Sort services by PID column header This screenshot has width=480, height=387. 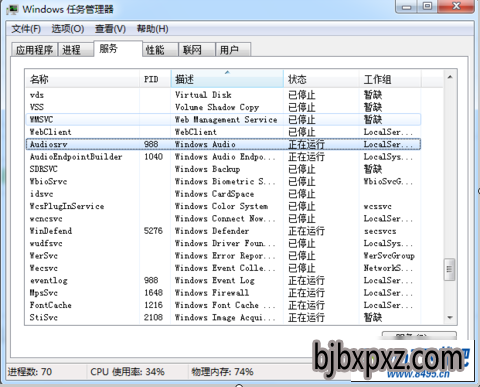tap(155, 79)
